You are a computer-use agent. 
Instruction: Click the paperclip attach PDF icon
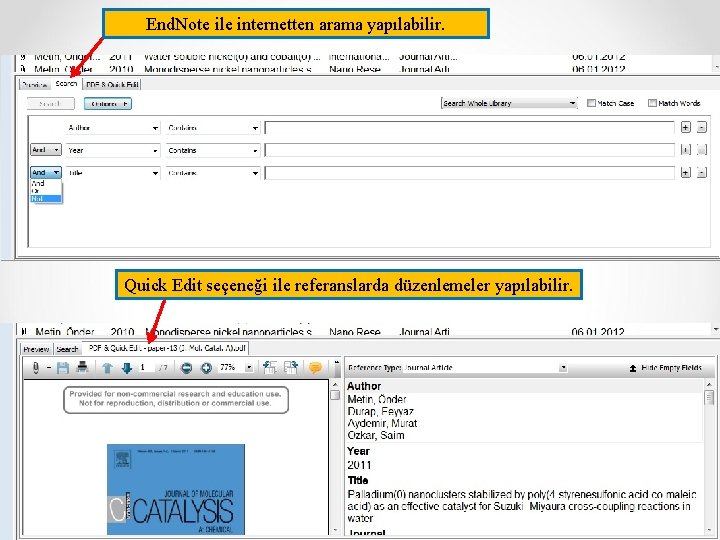pos(36,368)
